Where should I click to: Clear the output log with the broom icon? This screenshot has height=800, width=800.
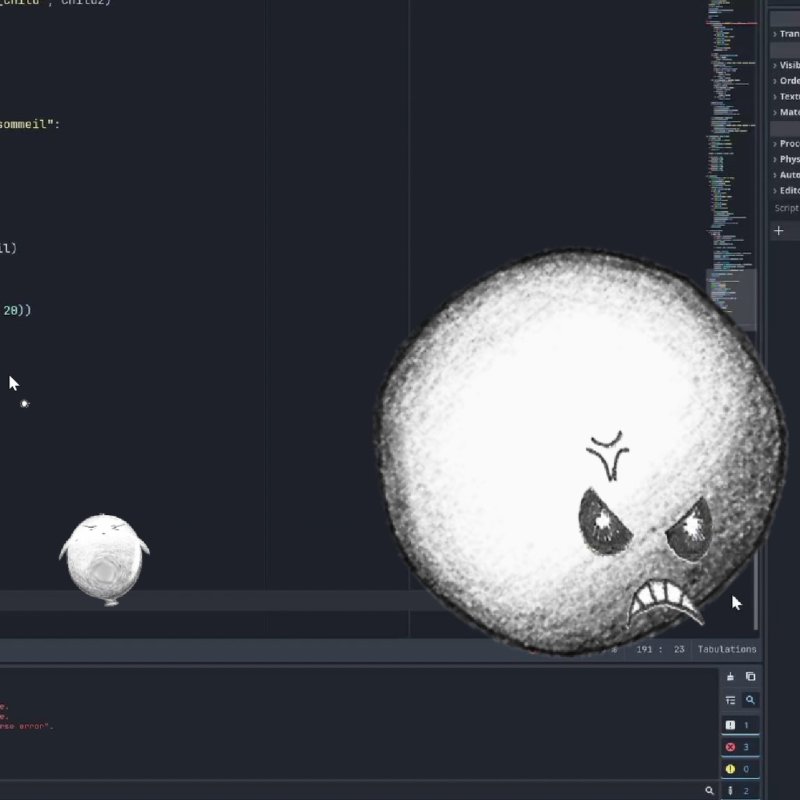(731, 677)
